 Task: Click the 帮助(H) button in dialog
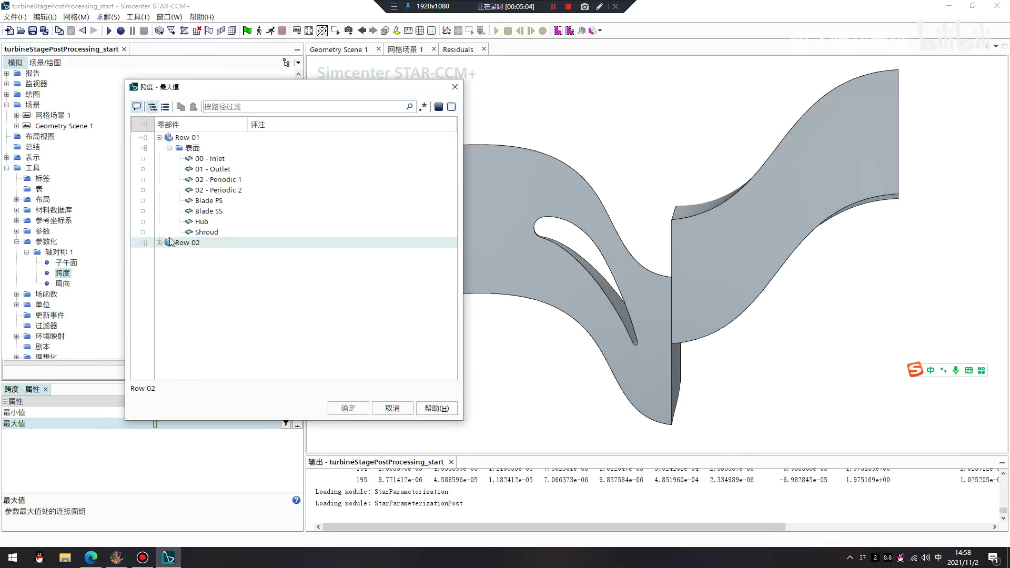pos(437,408)
